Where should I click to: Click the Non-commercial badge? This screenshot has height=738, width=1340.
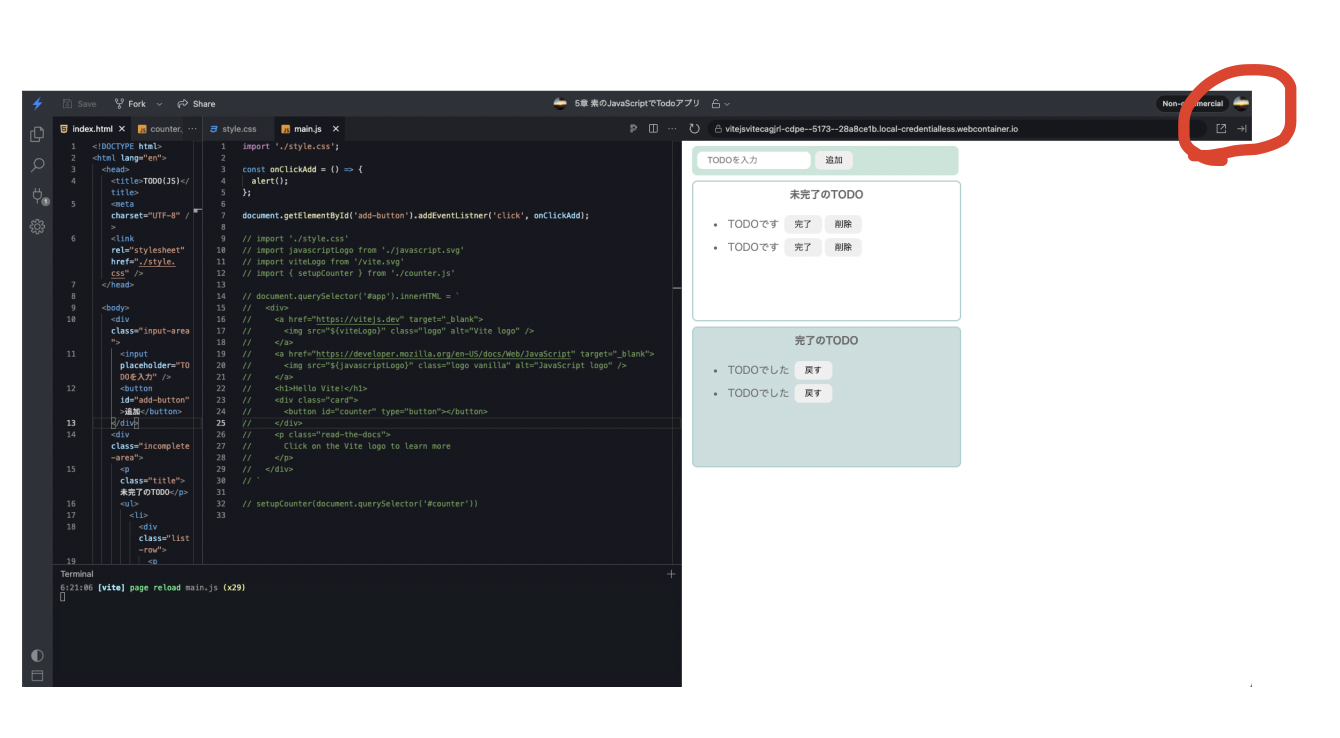pos(1192,104)
